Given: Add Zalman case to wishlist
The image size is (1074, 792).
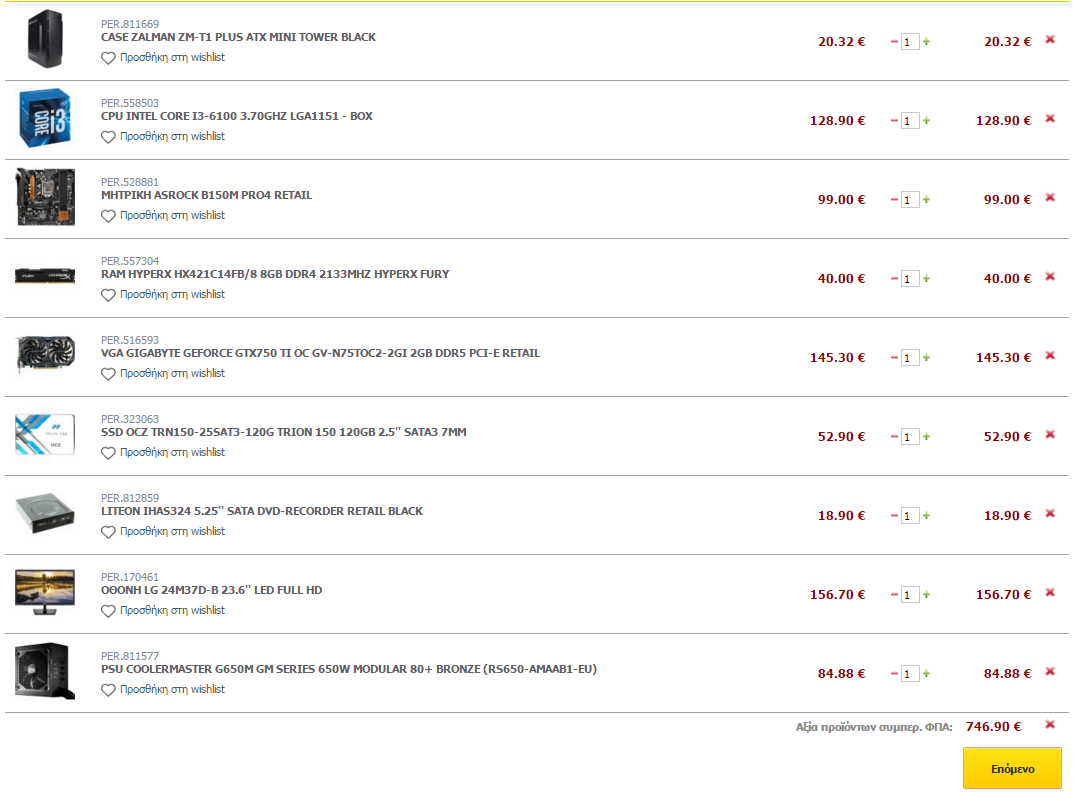Looking at the screenshot, I should [x=163, y=58].
